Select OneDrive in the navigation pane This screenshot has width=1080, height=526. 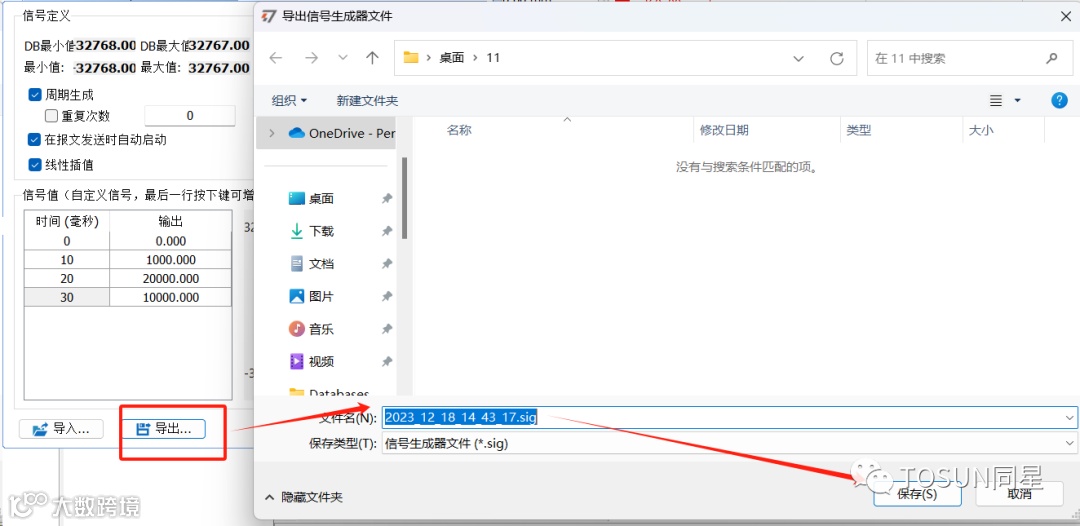pyautogui.click(x=341, y=133)
